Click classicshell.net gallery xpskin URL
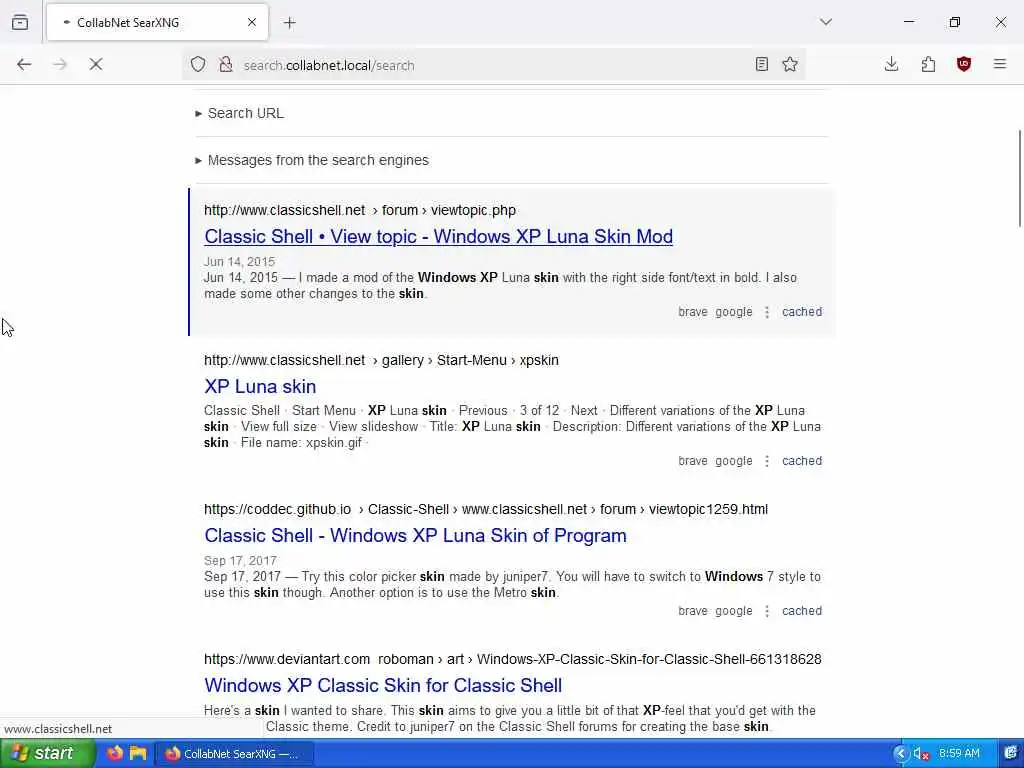This screenshot has height=768, width=1024. click(x=381, y=360)
